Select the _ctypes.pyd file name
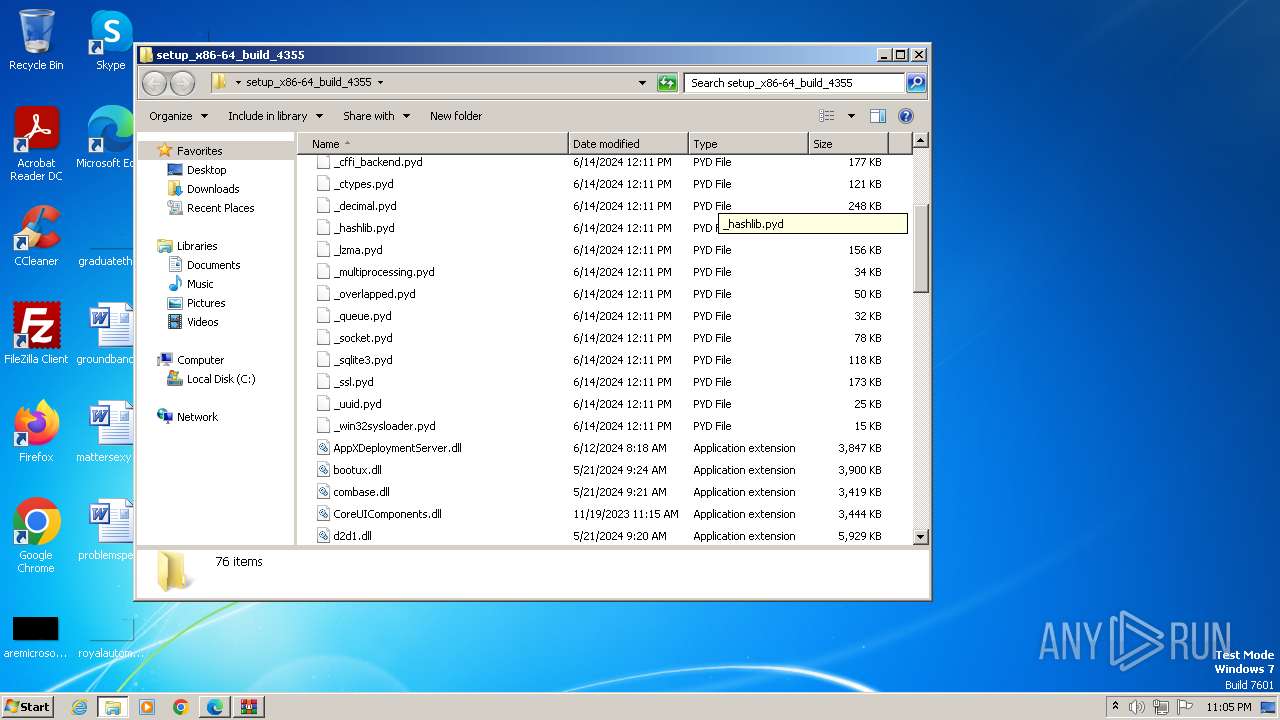Viewport: 1280px width, 720px height. (x=363, y=184)
